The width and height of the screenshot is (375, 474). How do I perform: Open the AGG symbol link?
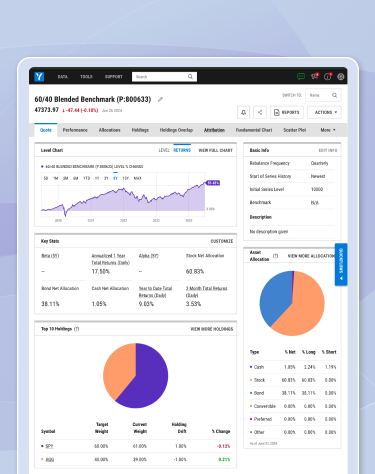50,459
